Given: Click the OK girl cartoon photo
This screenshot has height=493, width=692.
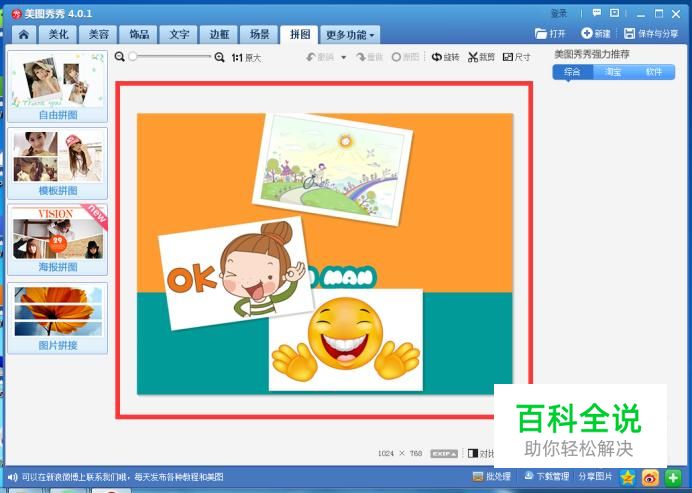Looking at the screenshot, I should coord(235,273).
